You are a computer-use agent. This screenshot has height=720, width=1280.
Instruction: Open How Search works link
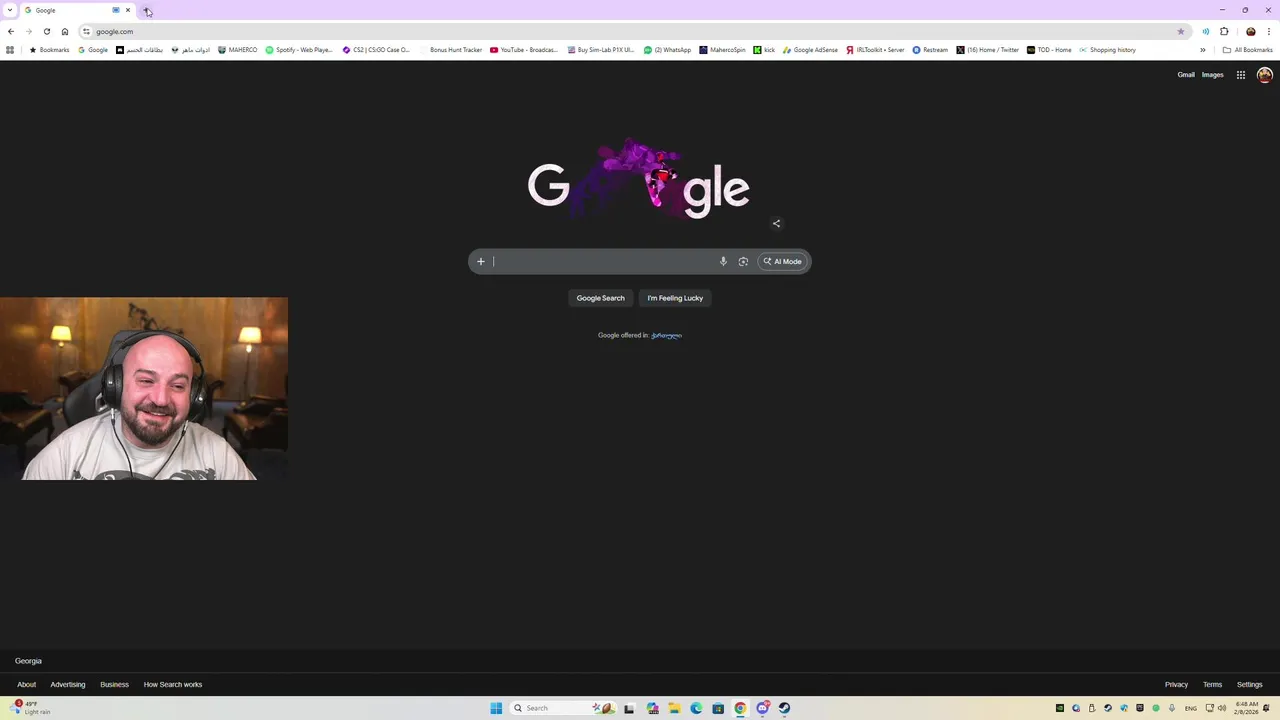click(173, 685)
